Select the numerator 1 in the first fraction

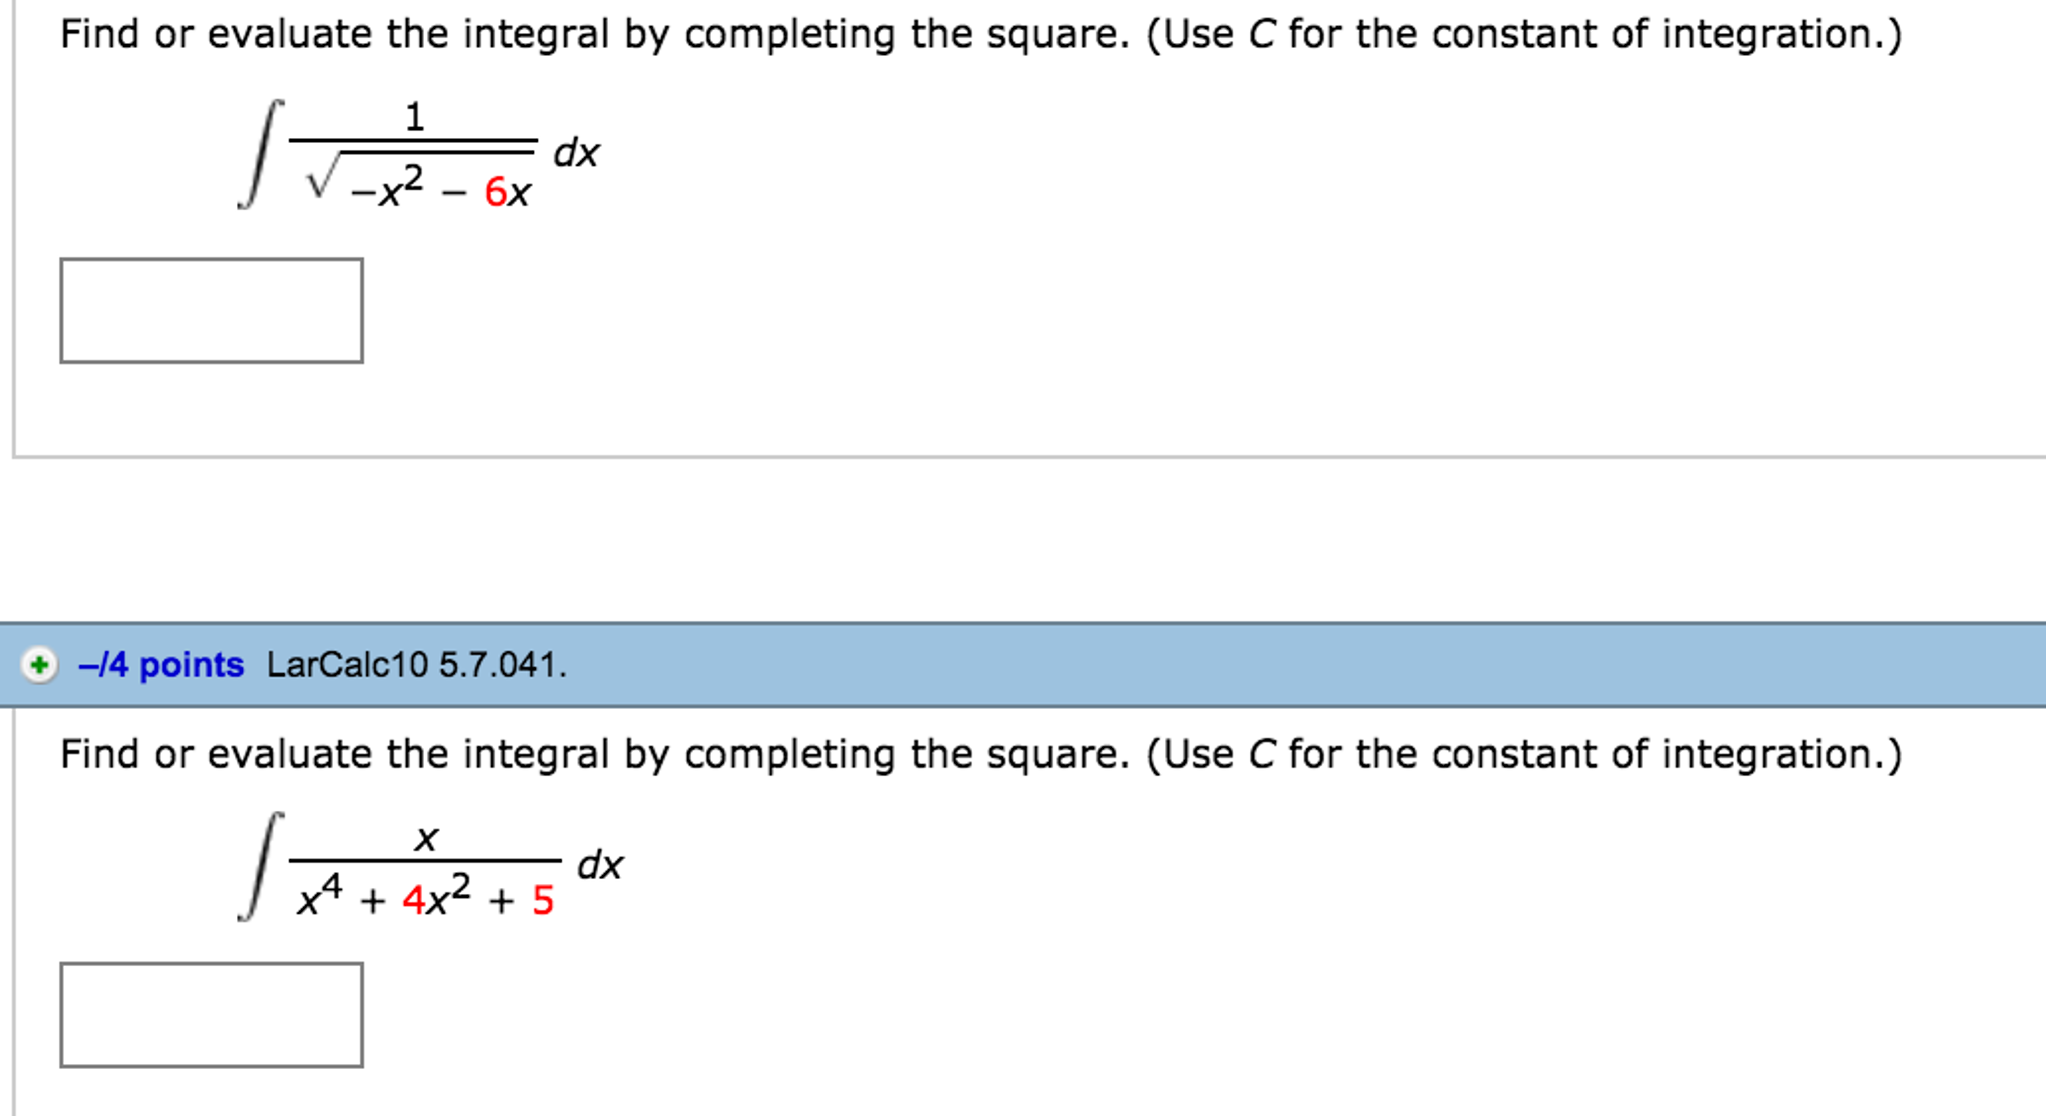414,117
